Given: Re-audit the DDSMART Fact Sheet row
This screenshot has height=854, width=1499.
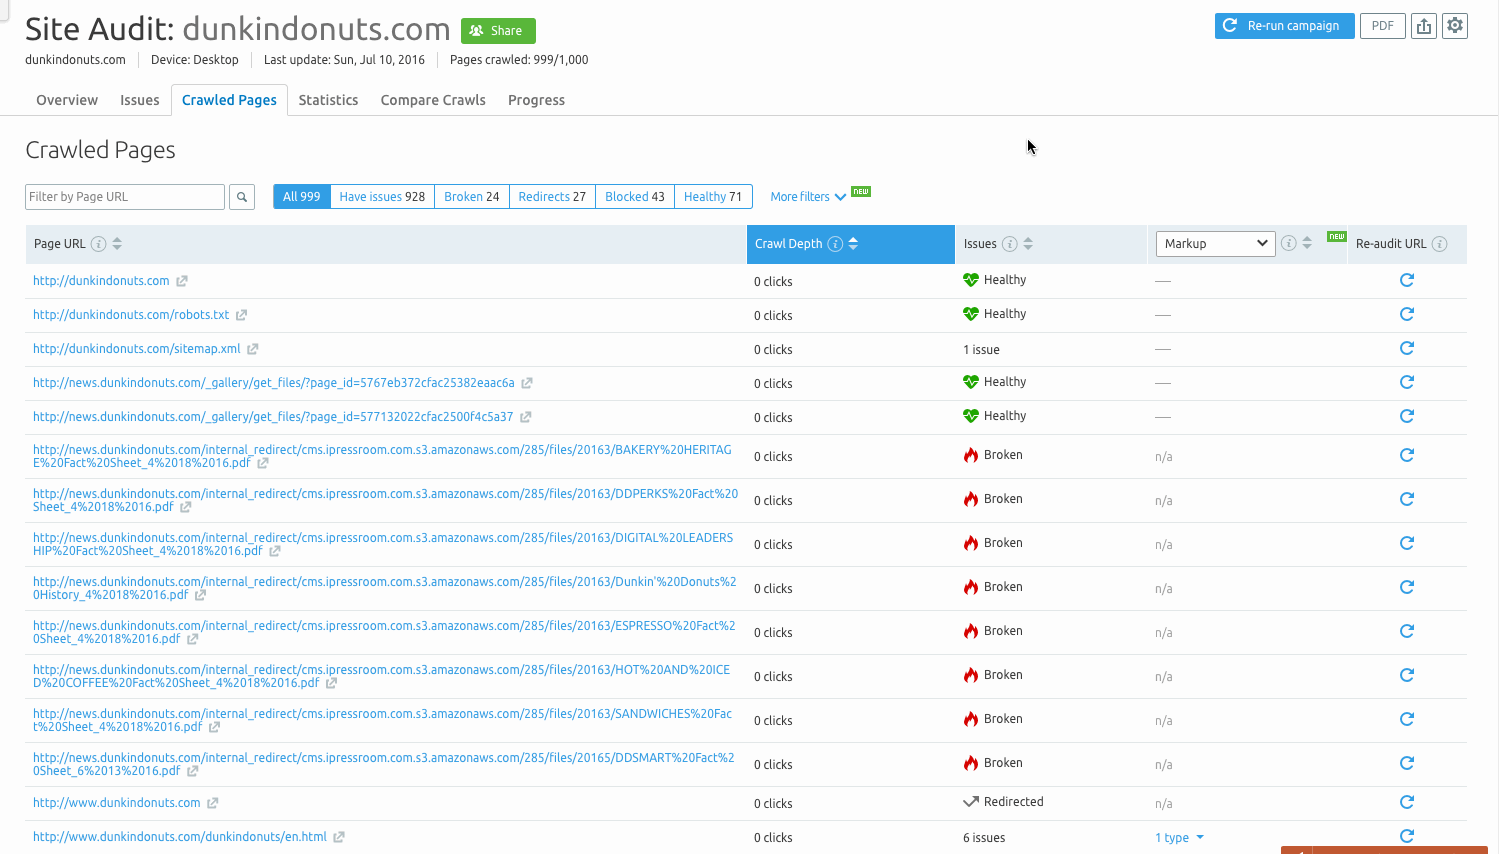Looking at the screenshot, I should [1407, 763].
